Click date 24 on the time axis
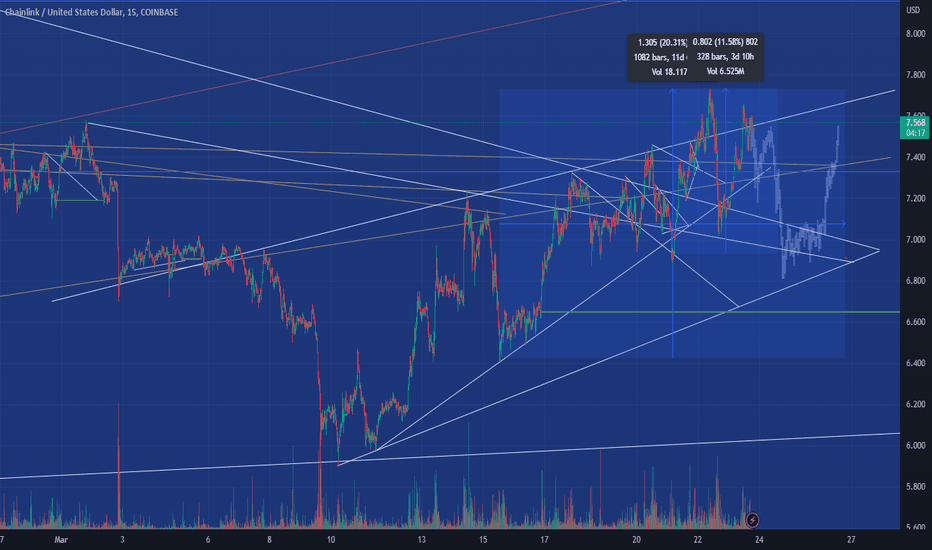This screenshot has height=550, width=932. pyautogui.click(x=759, y=540)
